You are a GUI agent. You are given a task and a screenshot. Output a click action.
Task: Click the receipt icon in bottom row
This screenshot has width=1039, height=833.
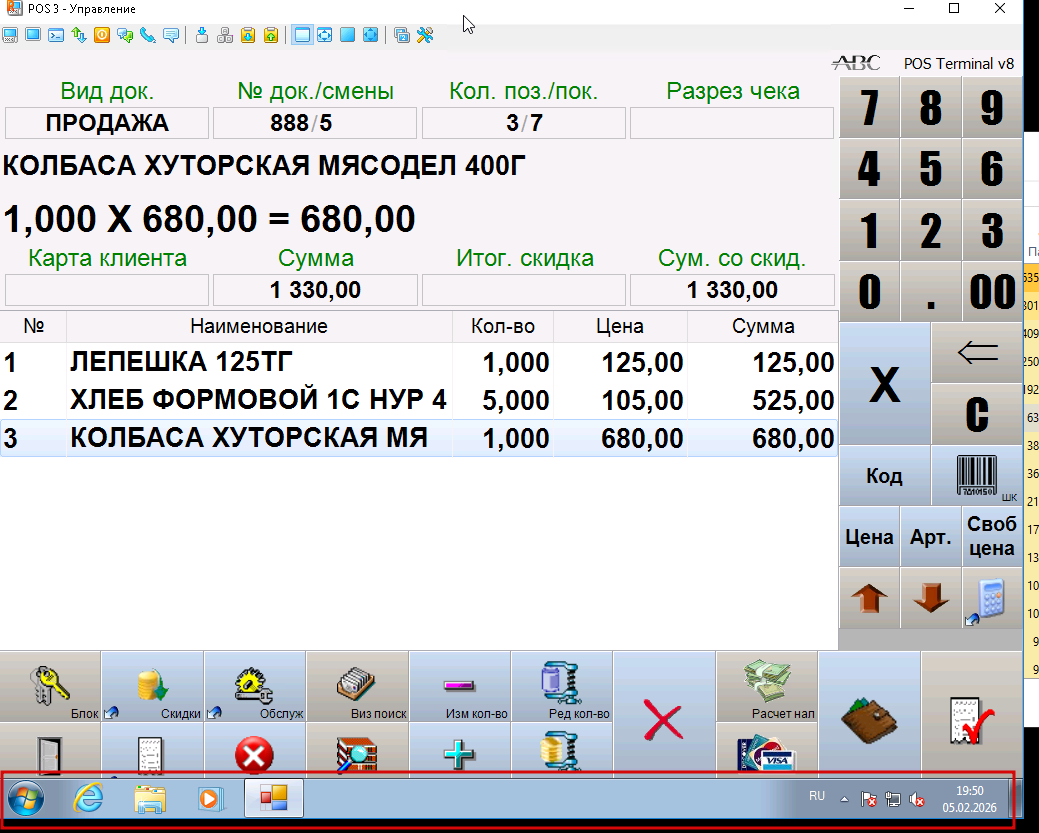coord(153,750)
